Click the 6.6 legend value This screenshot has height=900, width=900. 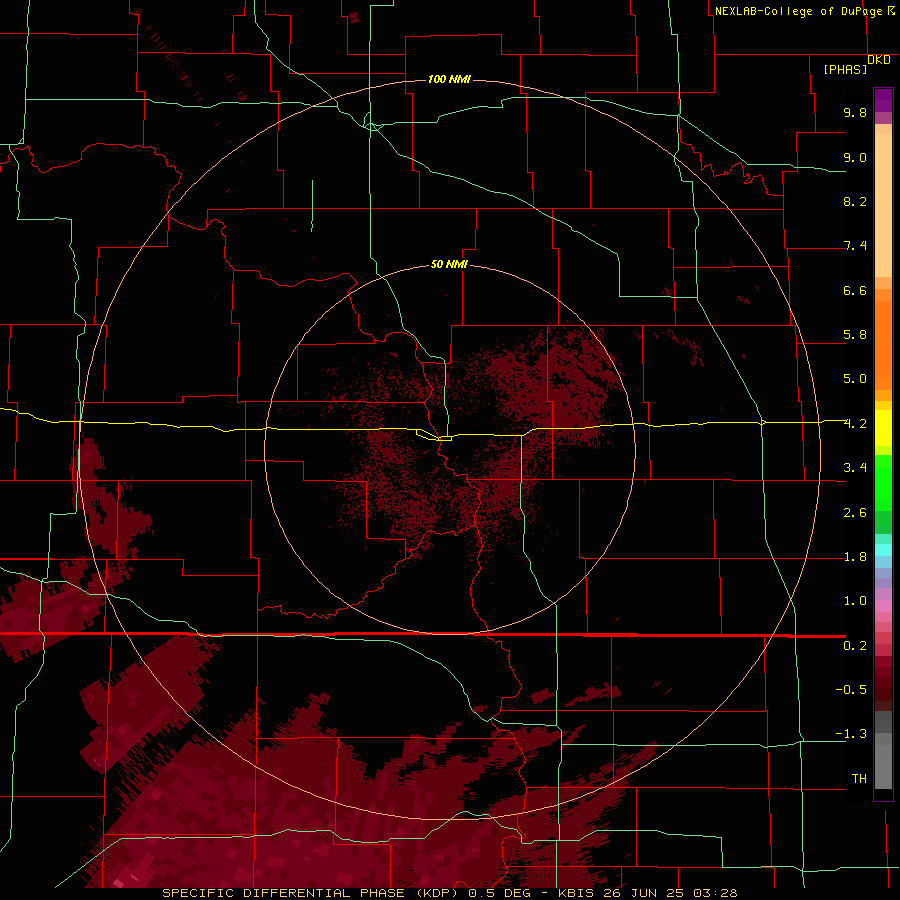[855, 290]
